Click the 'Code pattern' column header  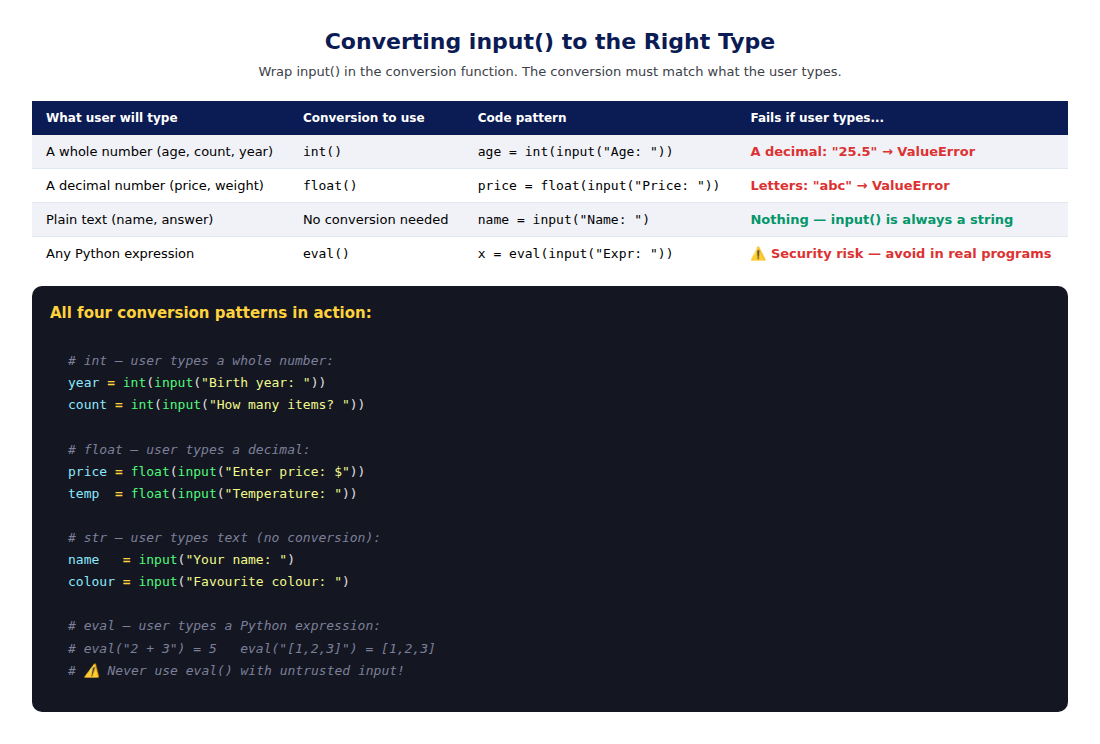click(522, 118)
